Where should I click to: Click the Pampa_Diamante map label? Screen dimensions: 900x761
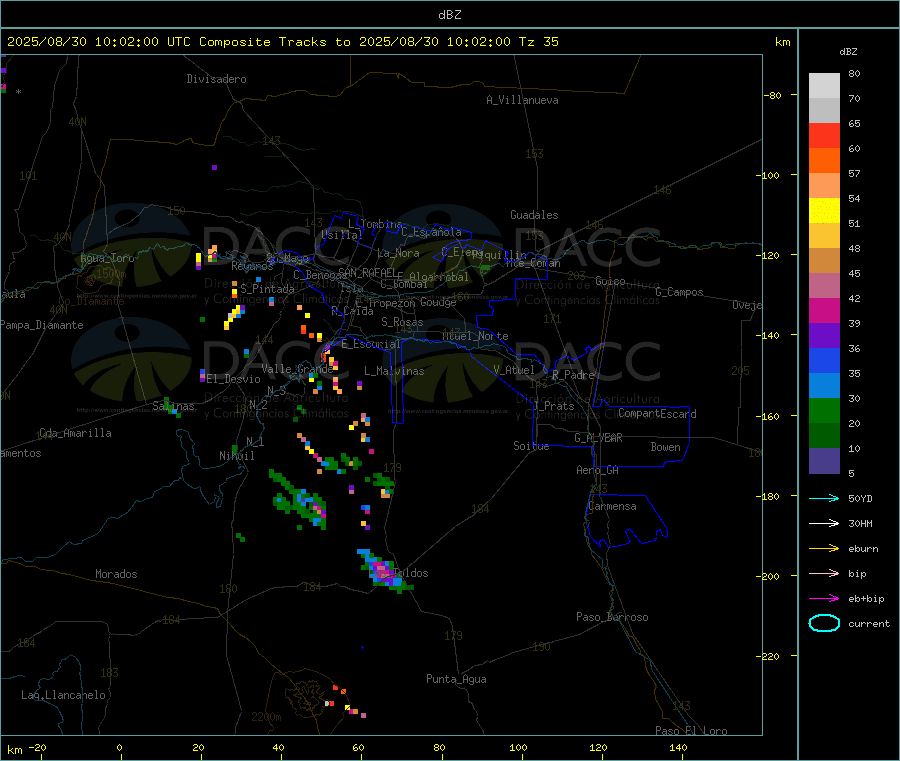(x=41, y=325)
